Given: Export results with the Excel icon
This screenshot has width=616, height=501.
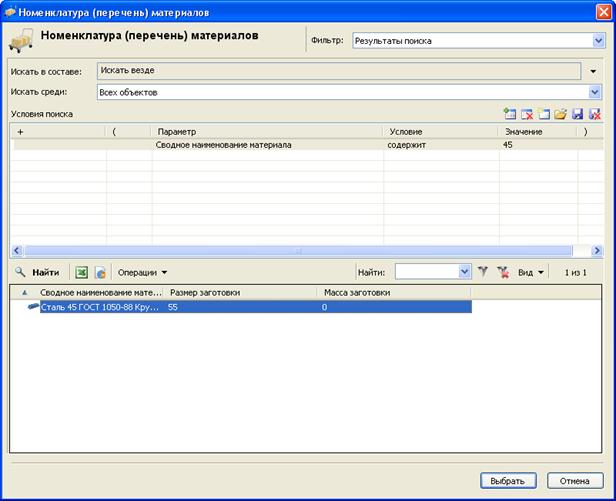Looking at the screenshot, I should click(x=82, y=271).
